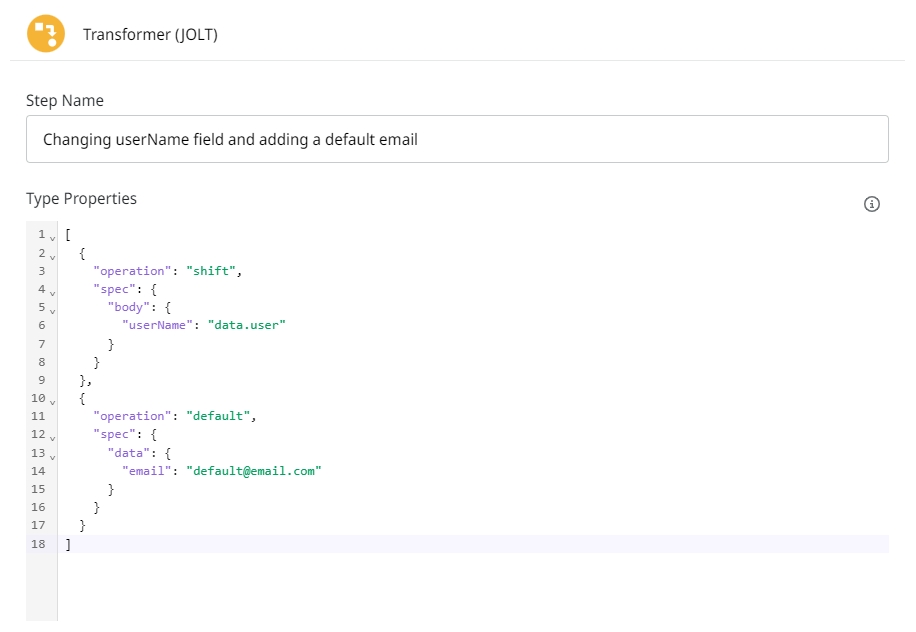Open the Type Properties info icon

pos(871,204)
